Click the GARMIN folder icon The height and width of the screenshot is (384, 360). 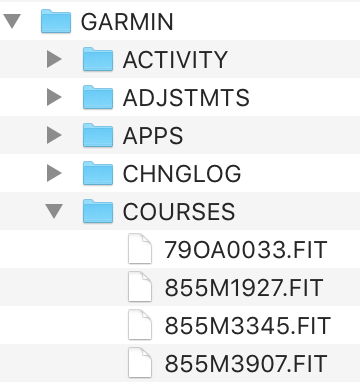(x=56, y=21)
